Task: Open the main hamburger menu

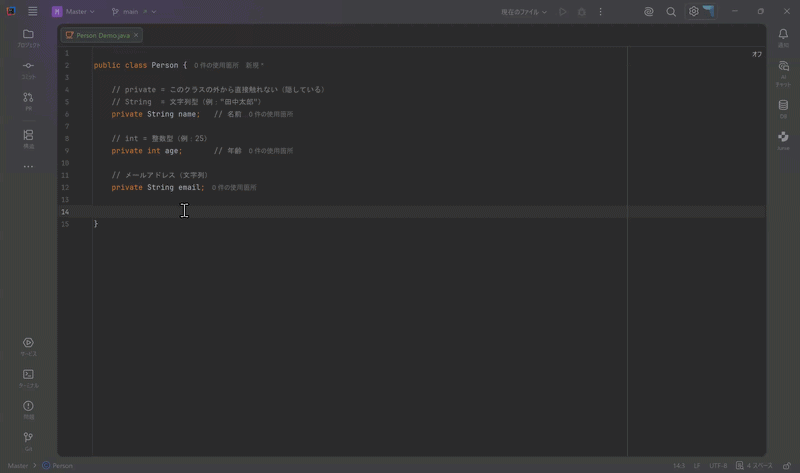Action: pyautogui.click(x=33, y=11)
